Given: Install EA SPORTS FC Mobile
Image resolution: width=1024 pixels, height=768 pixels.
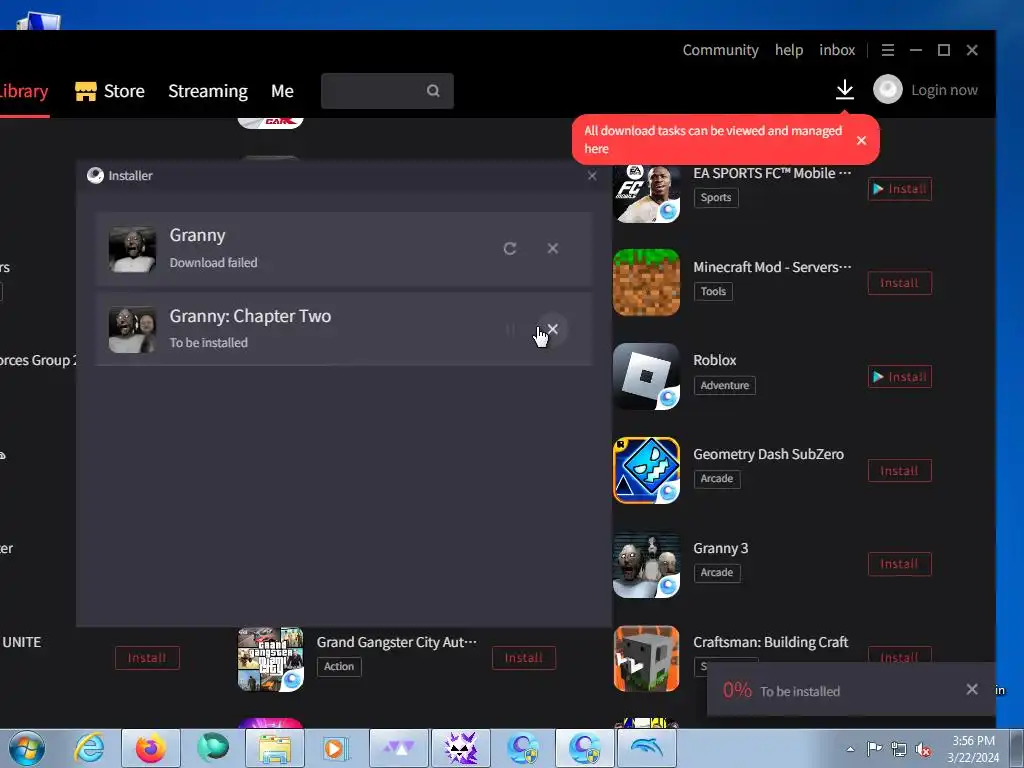Looking at the screenshot, I should click(899, 189).
